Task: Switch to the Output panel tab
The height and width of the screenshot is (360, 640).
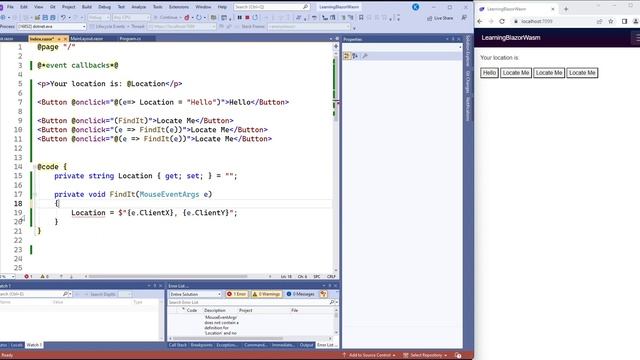Action: pos(306,345)
